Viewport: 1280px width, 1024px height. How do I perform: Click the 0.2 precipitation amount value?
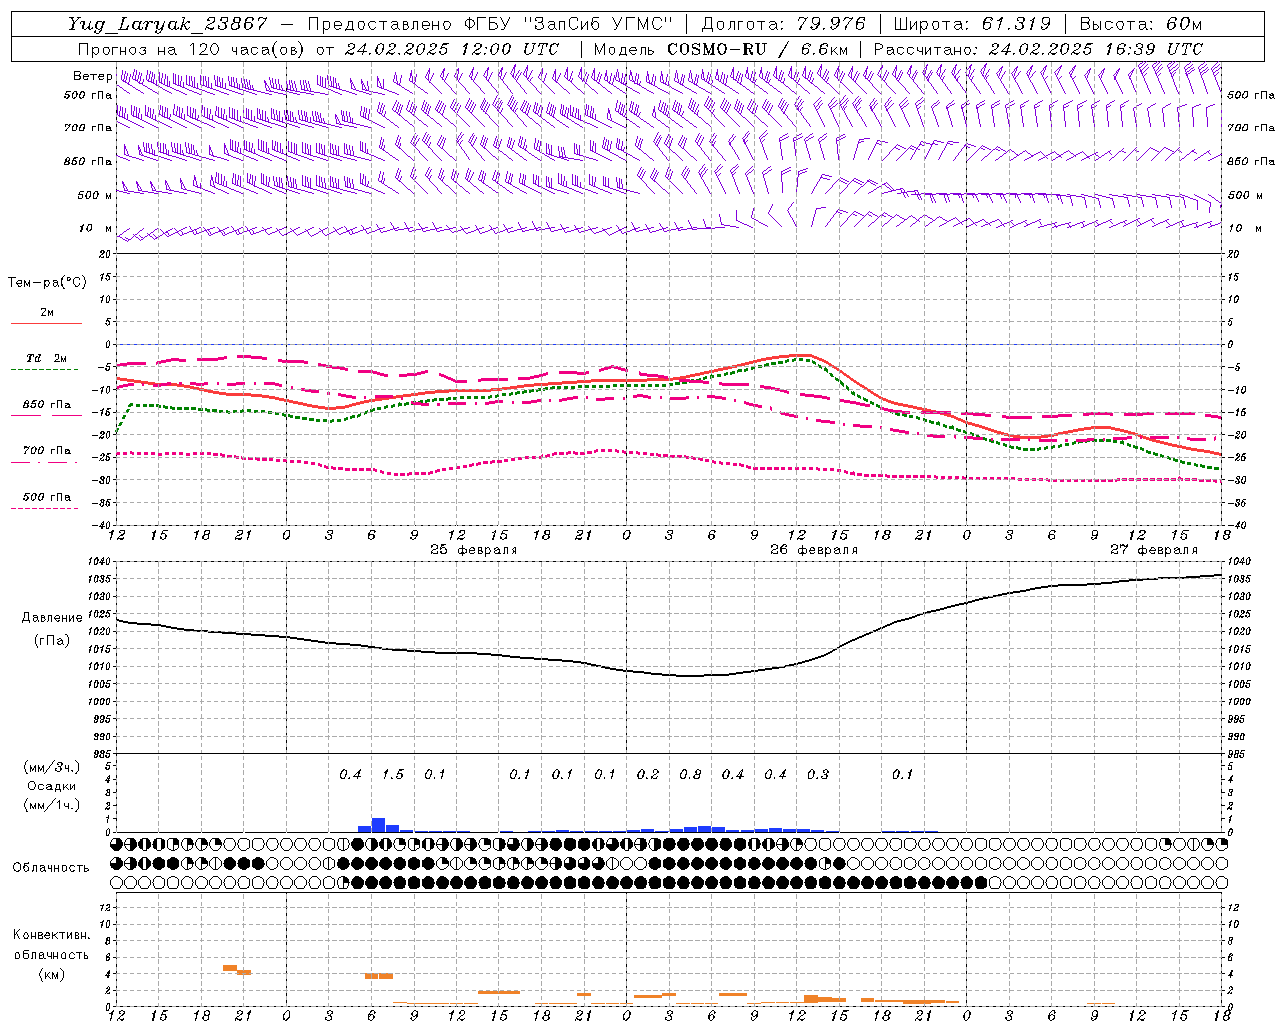click(648, 775)
